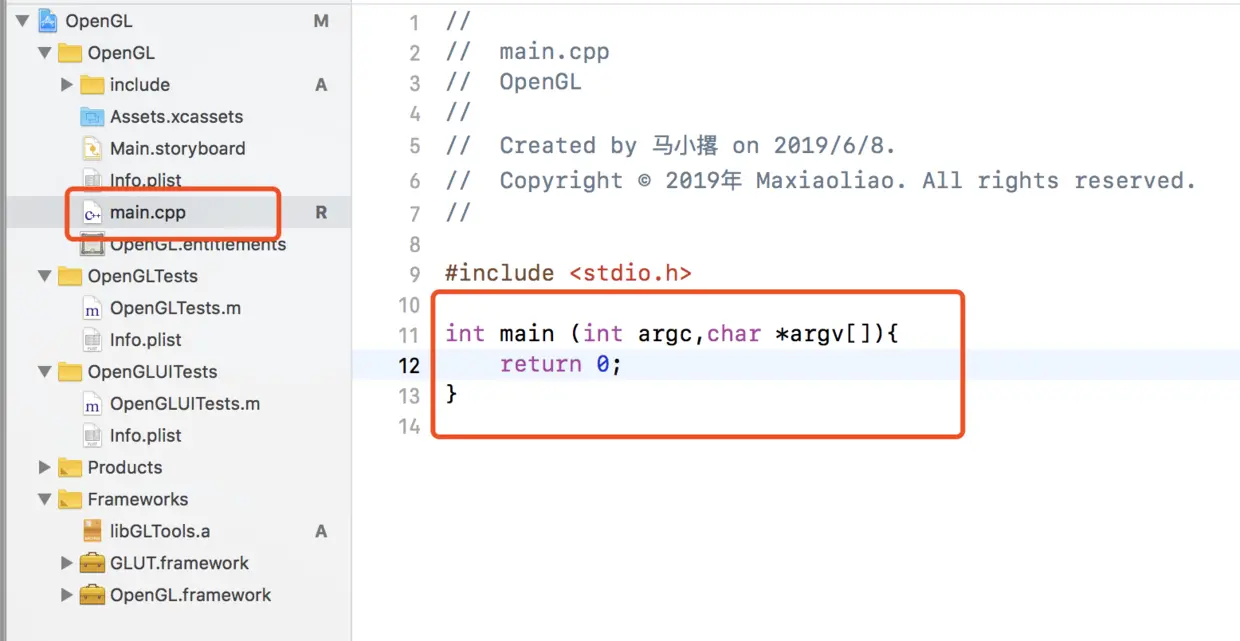Click the OpenGLTests.m file icon
Viewport: 1240px width, 641px height.
click(x=92, y=309)
